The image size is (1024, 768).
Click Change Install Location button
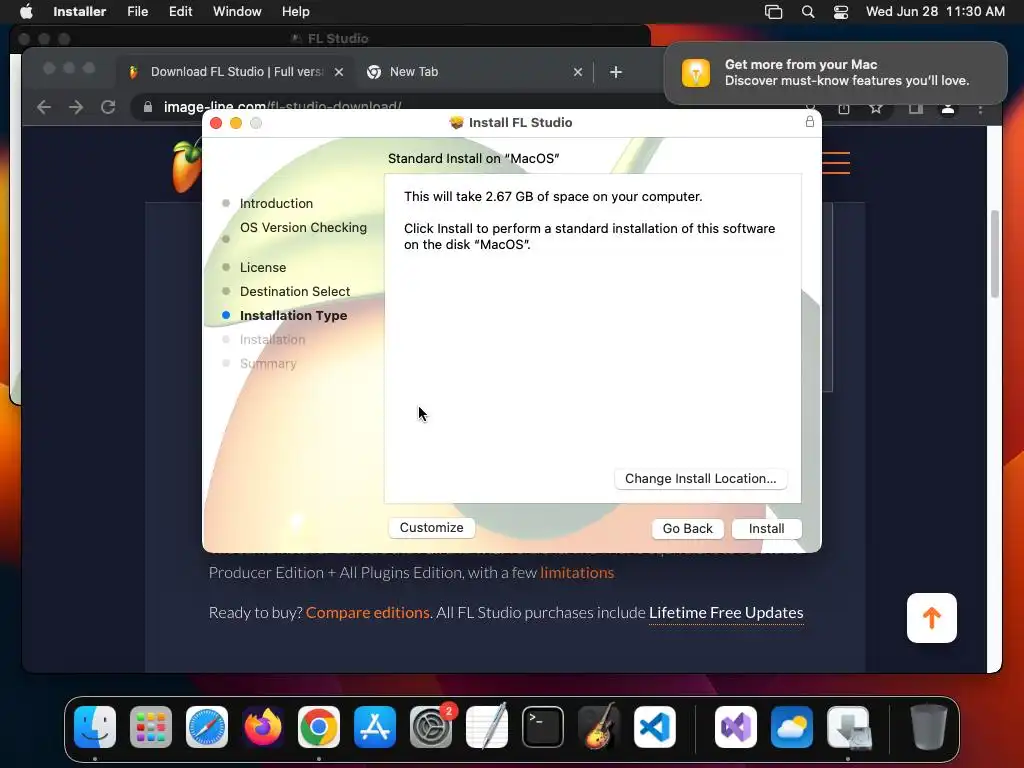700,479
